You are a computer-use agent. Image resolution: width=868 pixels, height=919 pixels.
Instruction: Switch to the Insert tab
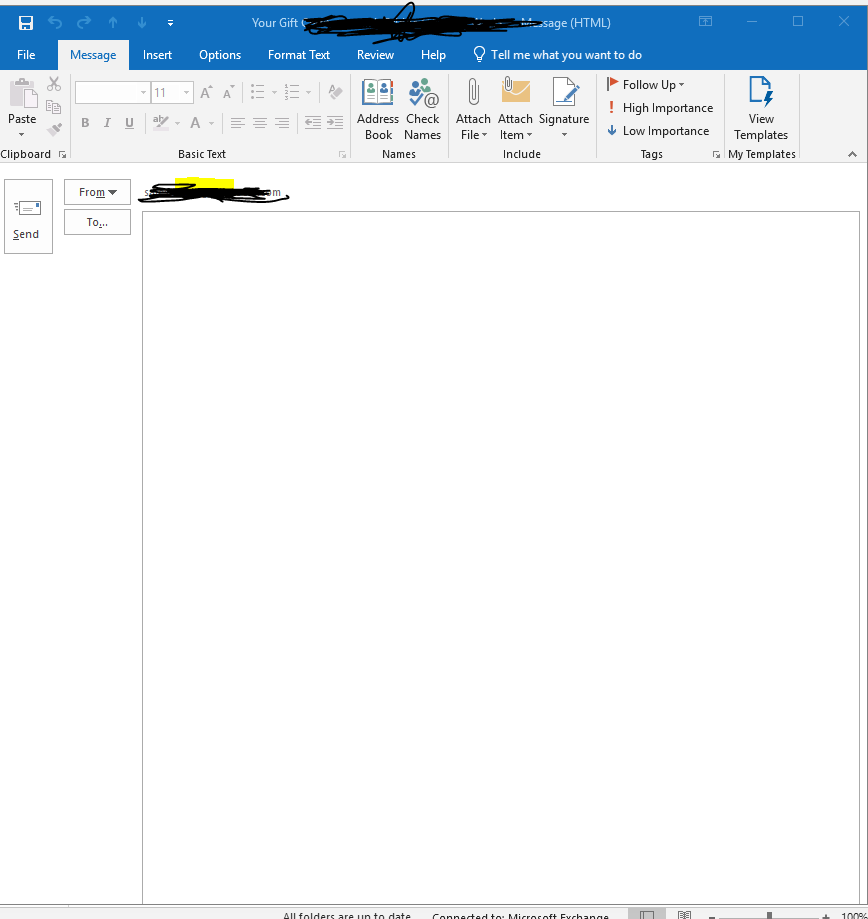tap(157, 55)
